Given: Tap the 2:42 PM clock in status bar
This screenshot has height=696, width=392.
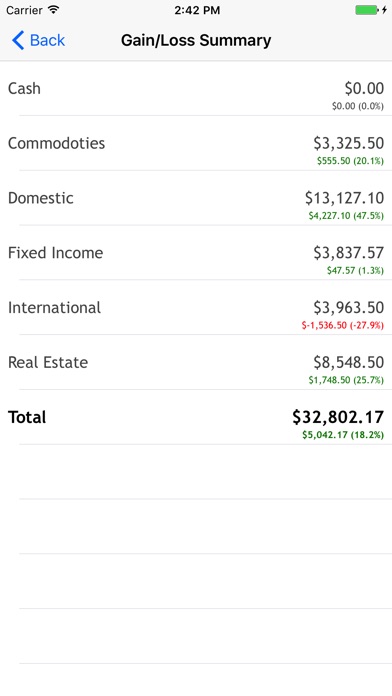Looking at the screenshot, I should (x=197, y=10).
